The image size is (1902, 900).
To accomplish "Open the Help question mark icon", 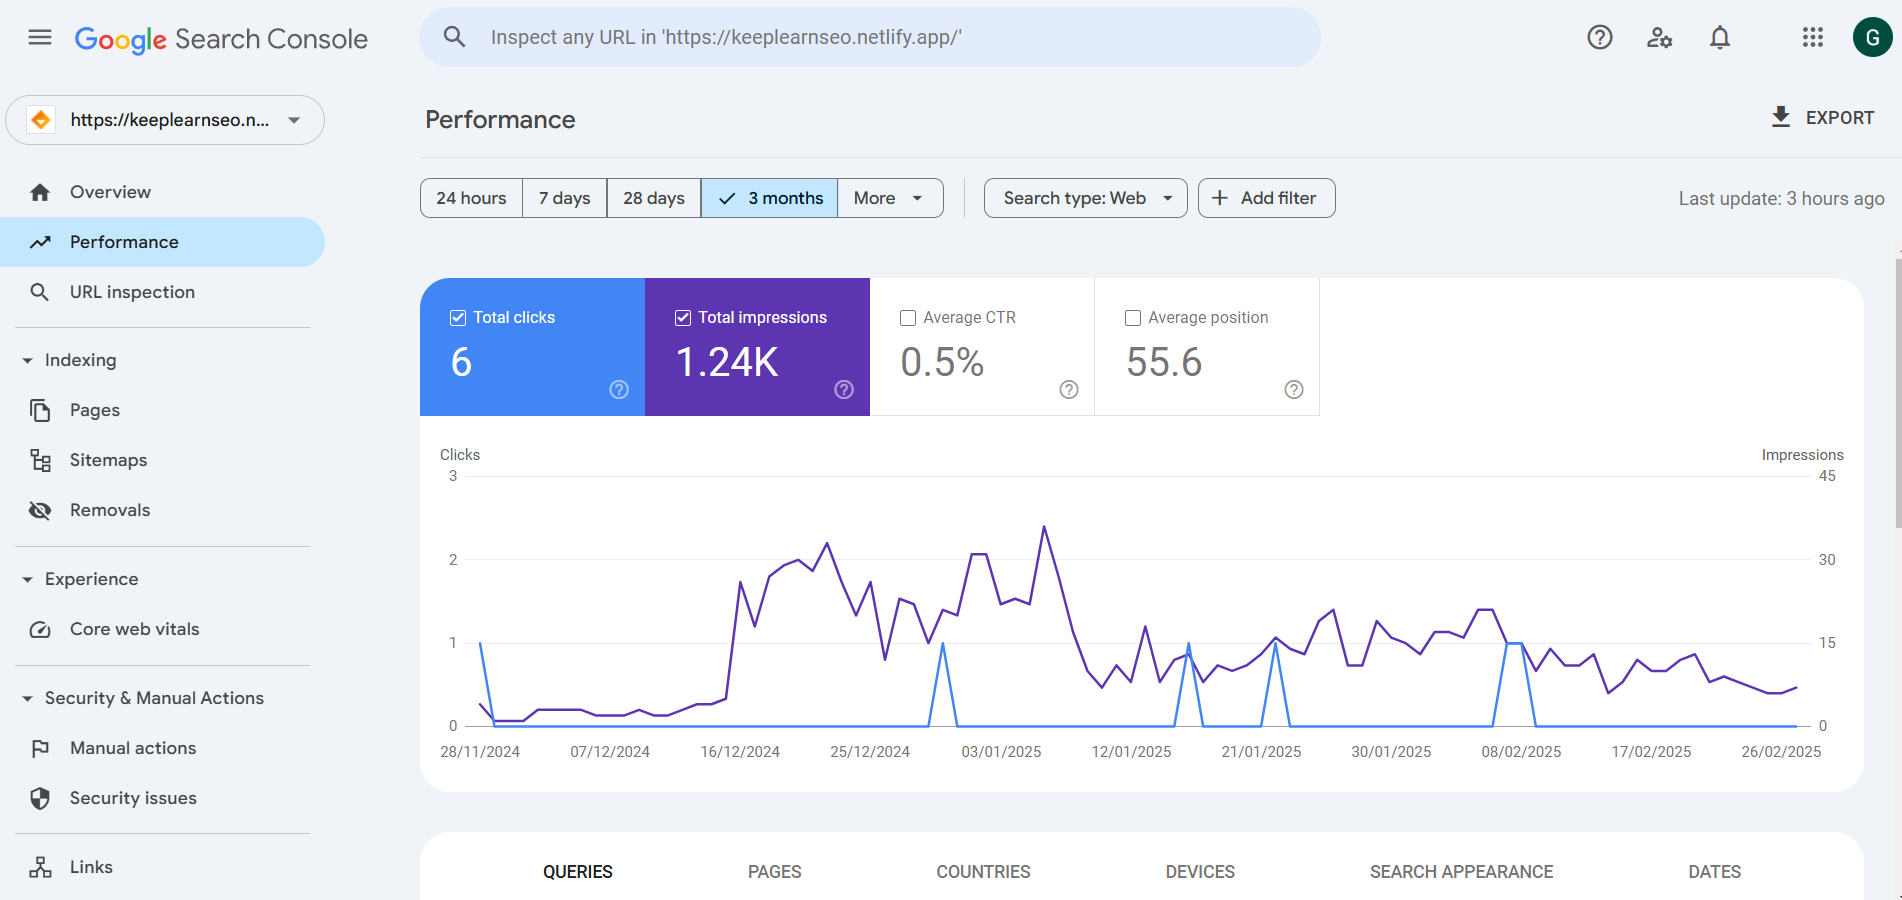I will point(1600,37).
